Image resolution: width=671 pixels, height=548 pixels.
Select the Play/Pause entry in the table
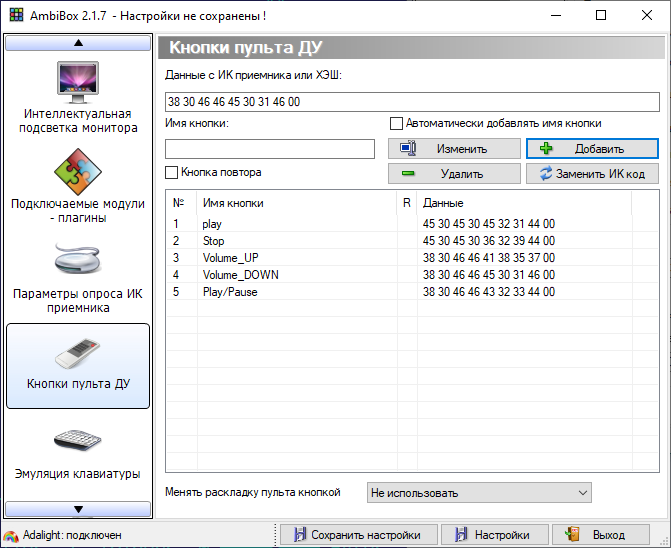coord(228,292)
